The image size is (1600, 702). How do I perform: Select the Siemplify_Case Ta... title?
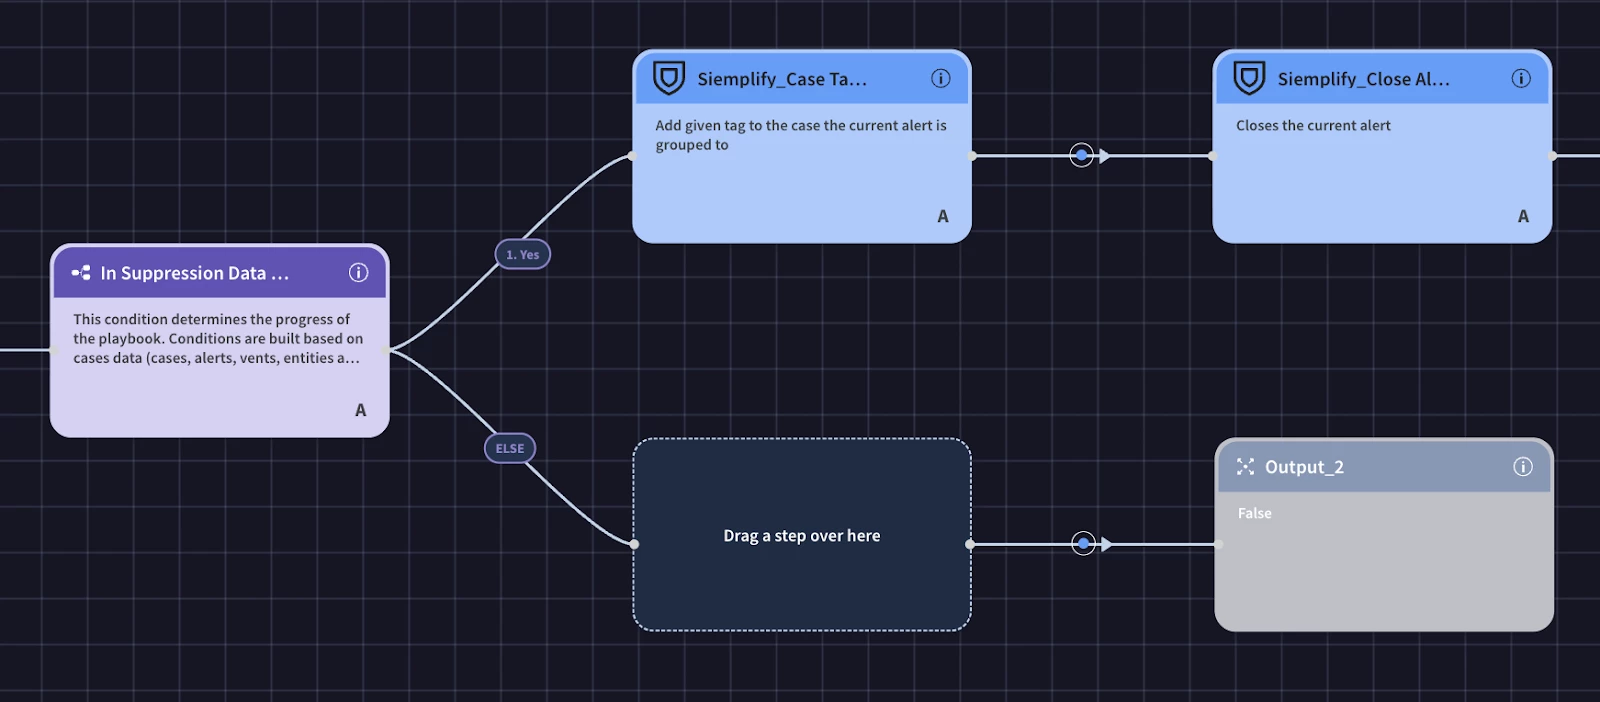(x=782, y=80)
